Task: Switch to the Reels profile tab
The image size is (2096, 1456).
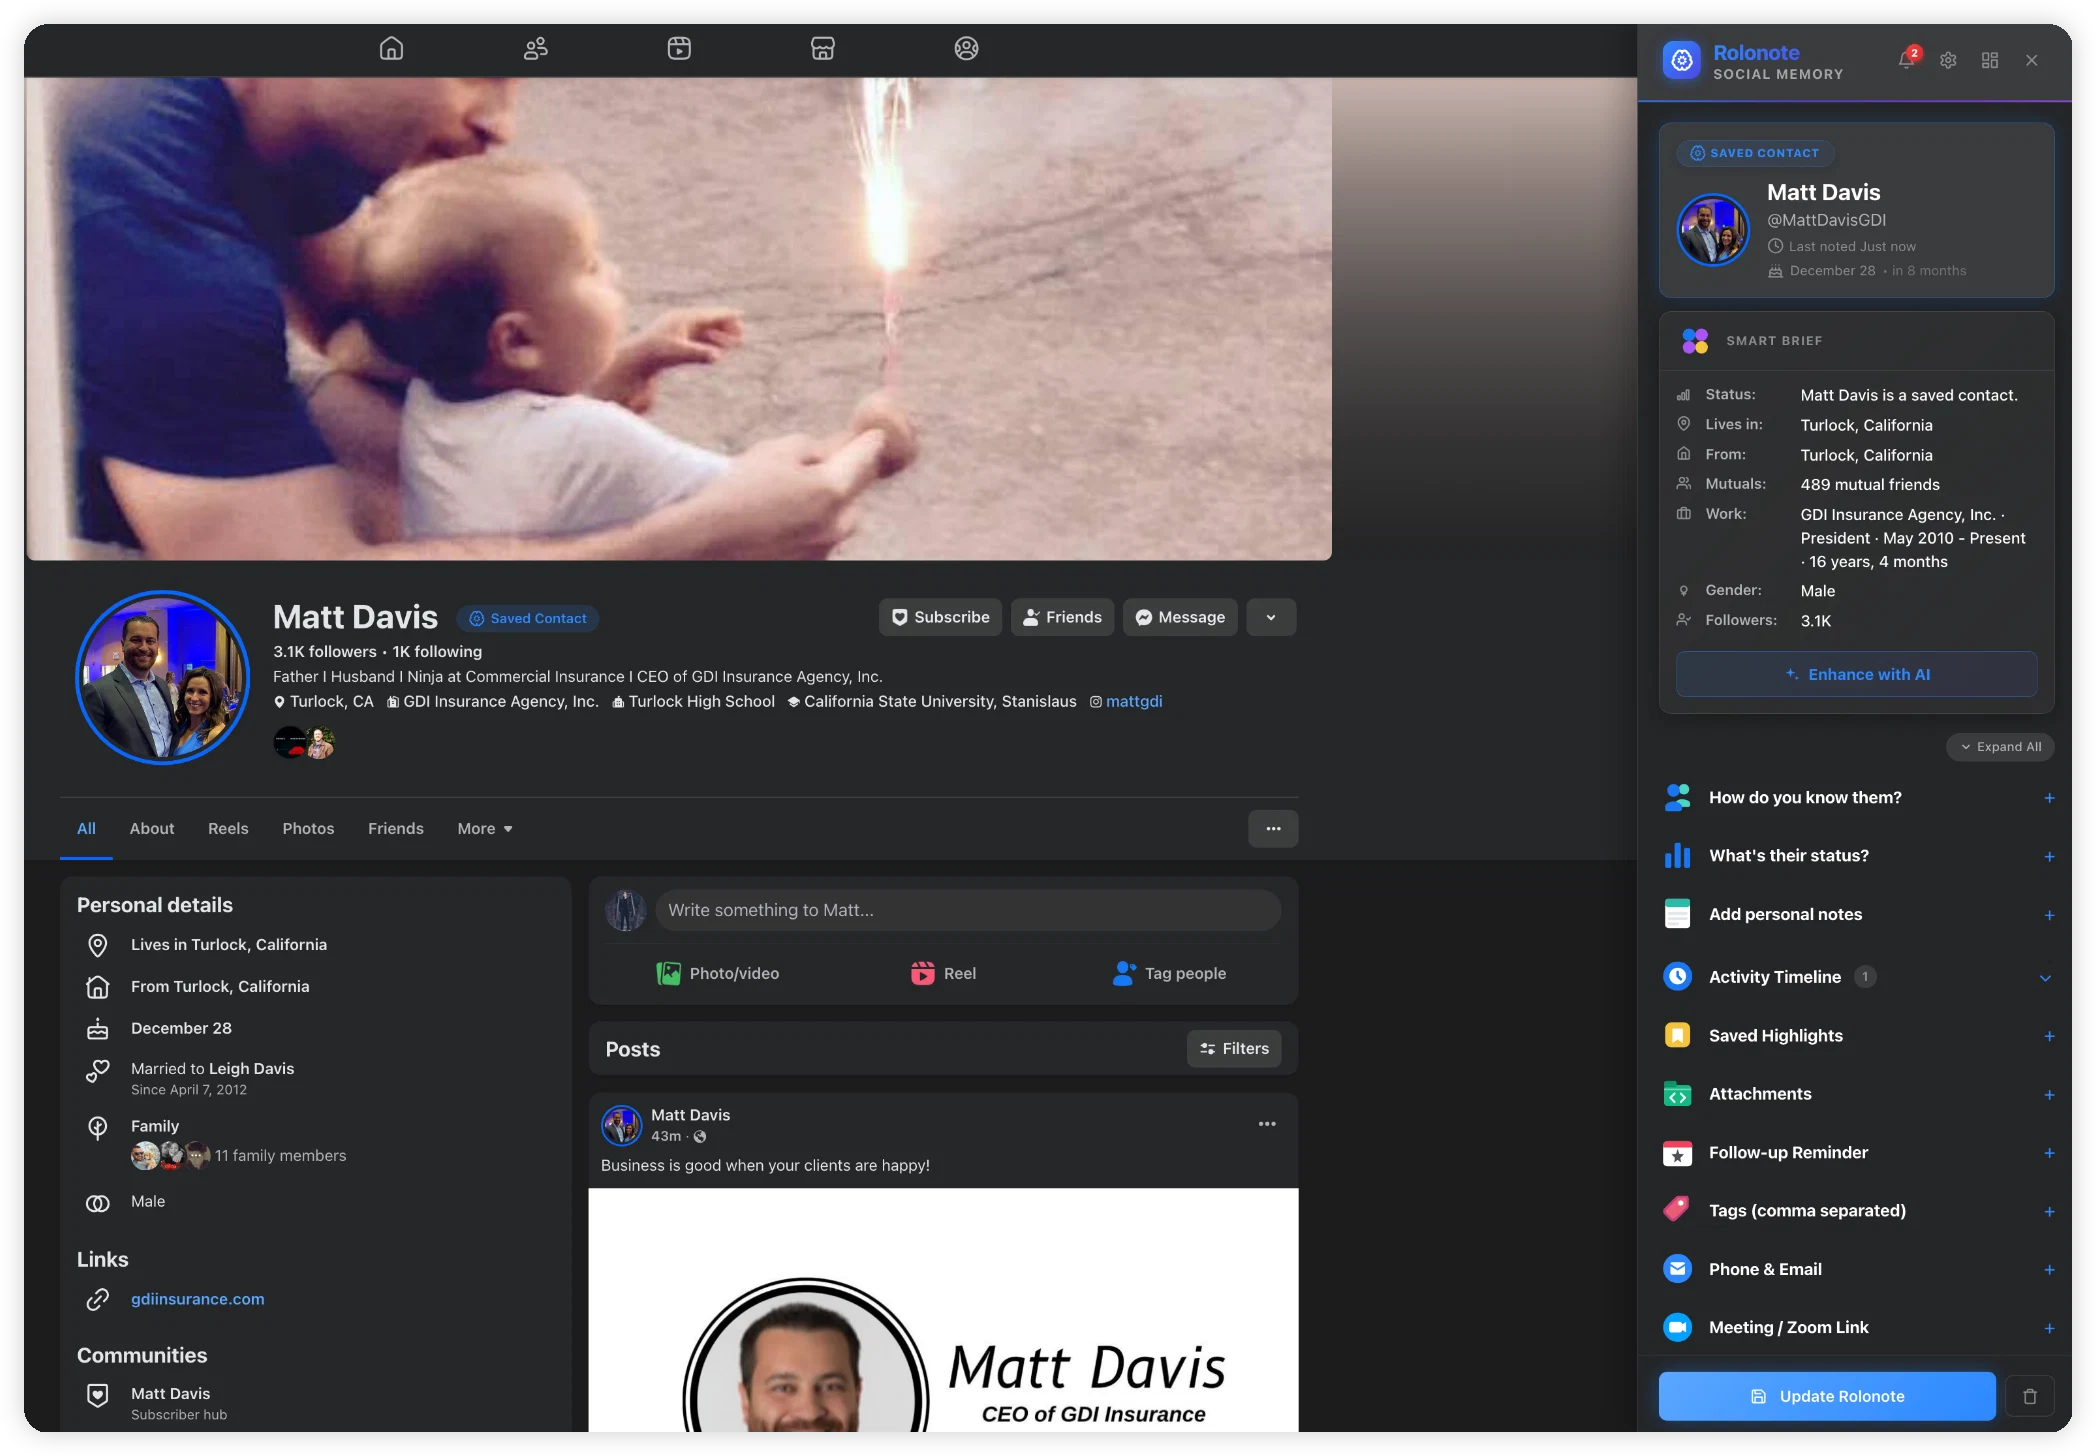Action: click(x=228, y=829)
